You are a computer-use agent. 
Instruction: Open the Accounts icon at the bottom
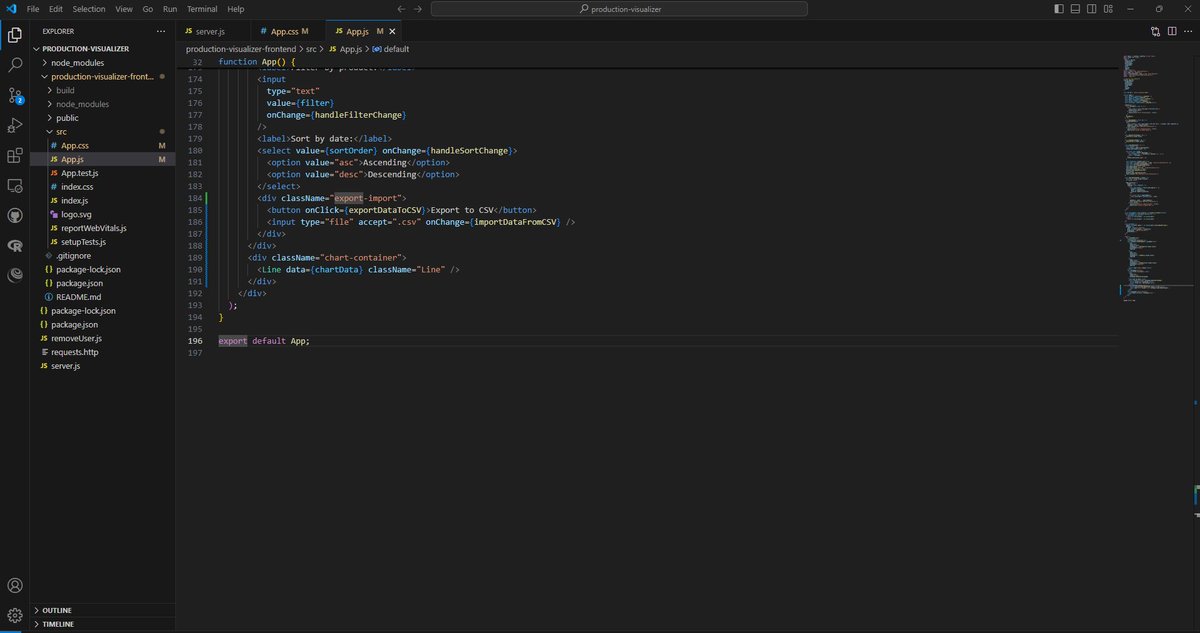[14, 585]
